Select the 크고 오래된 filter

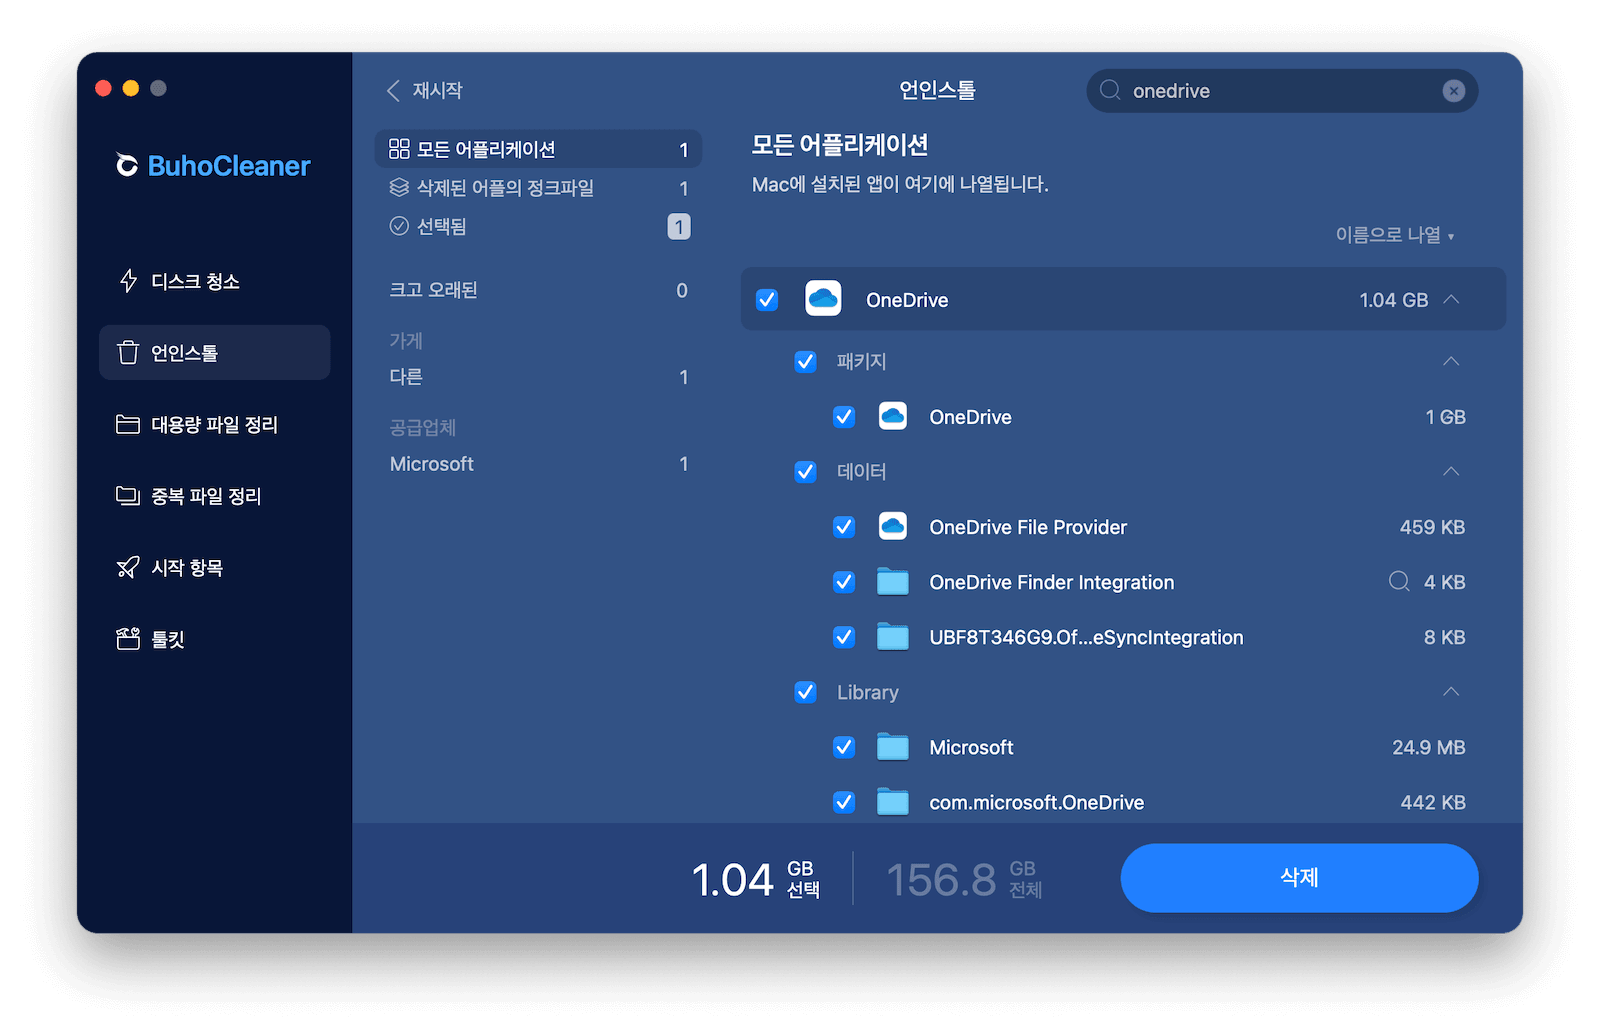(538, 290)
